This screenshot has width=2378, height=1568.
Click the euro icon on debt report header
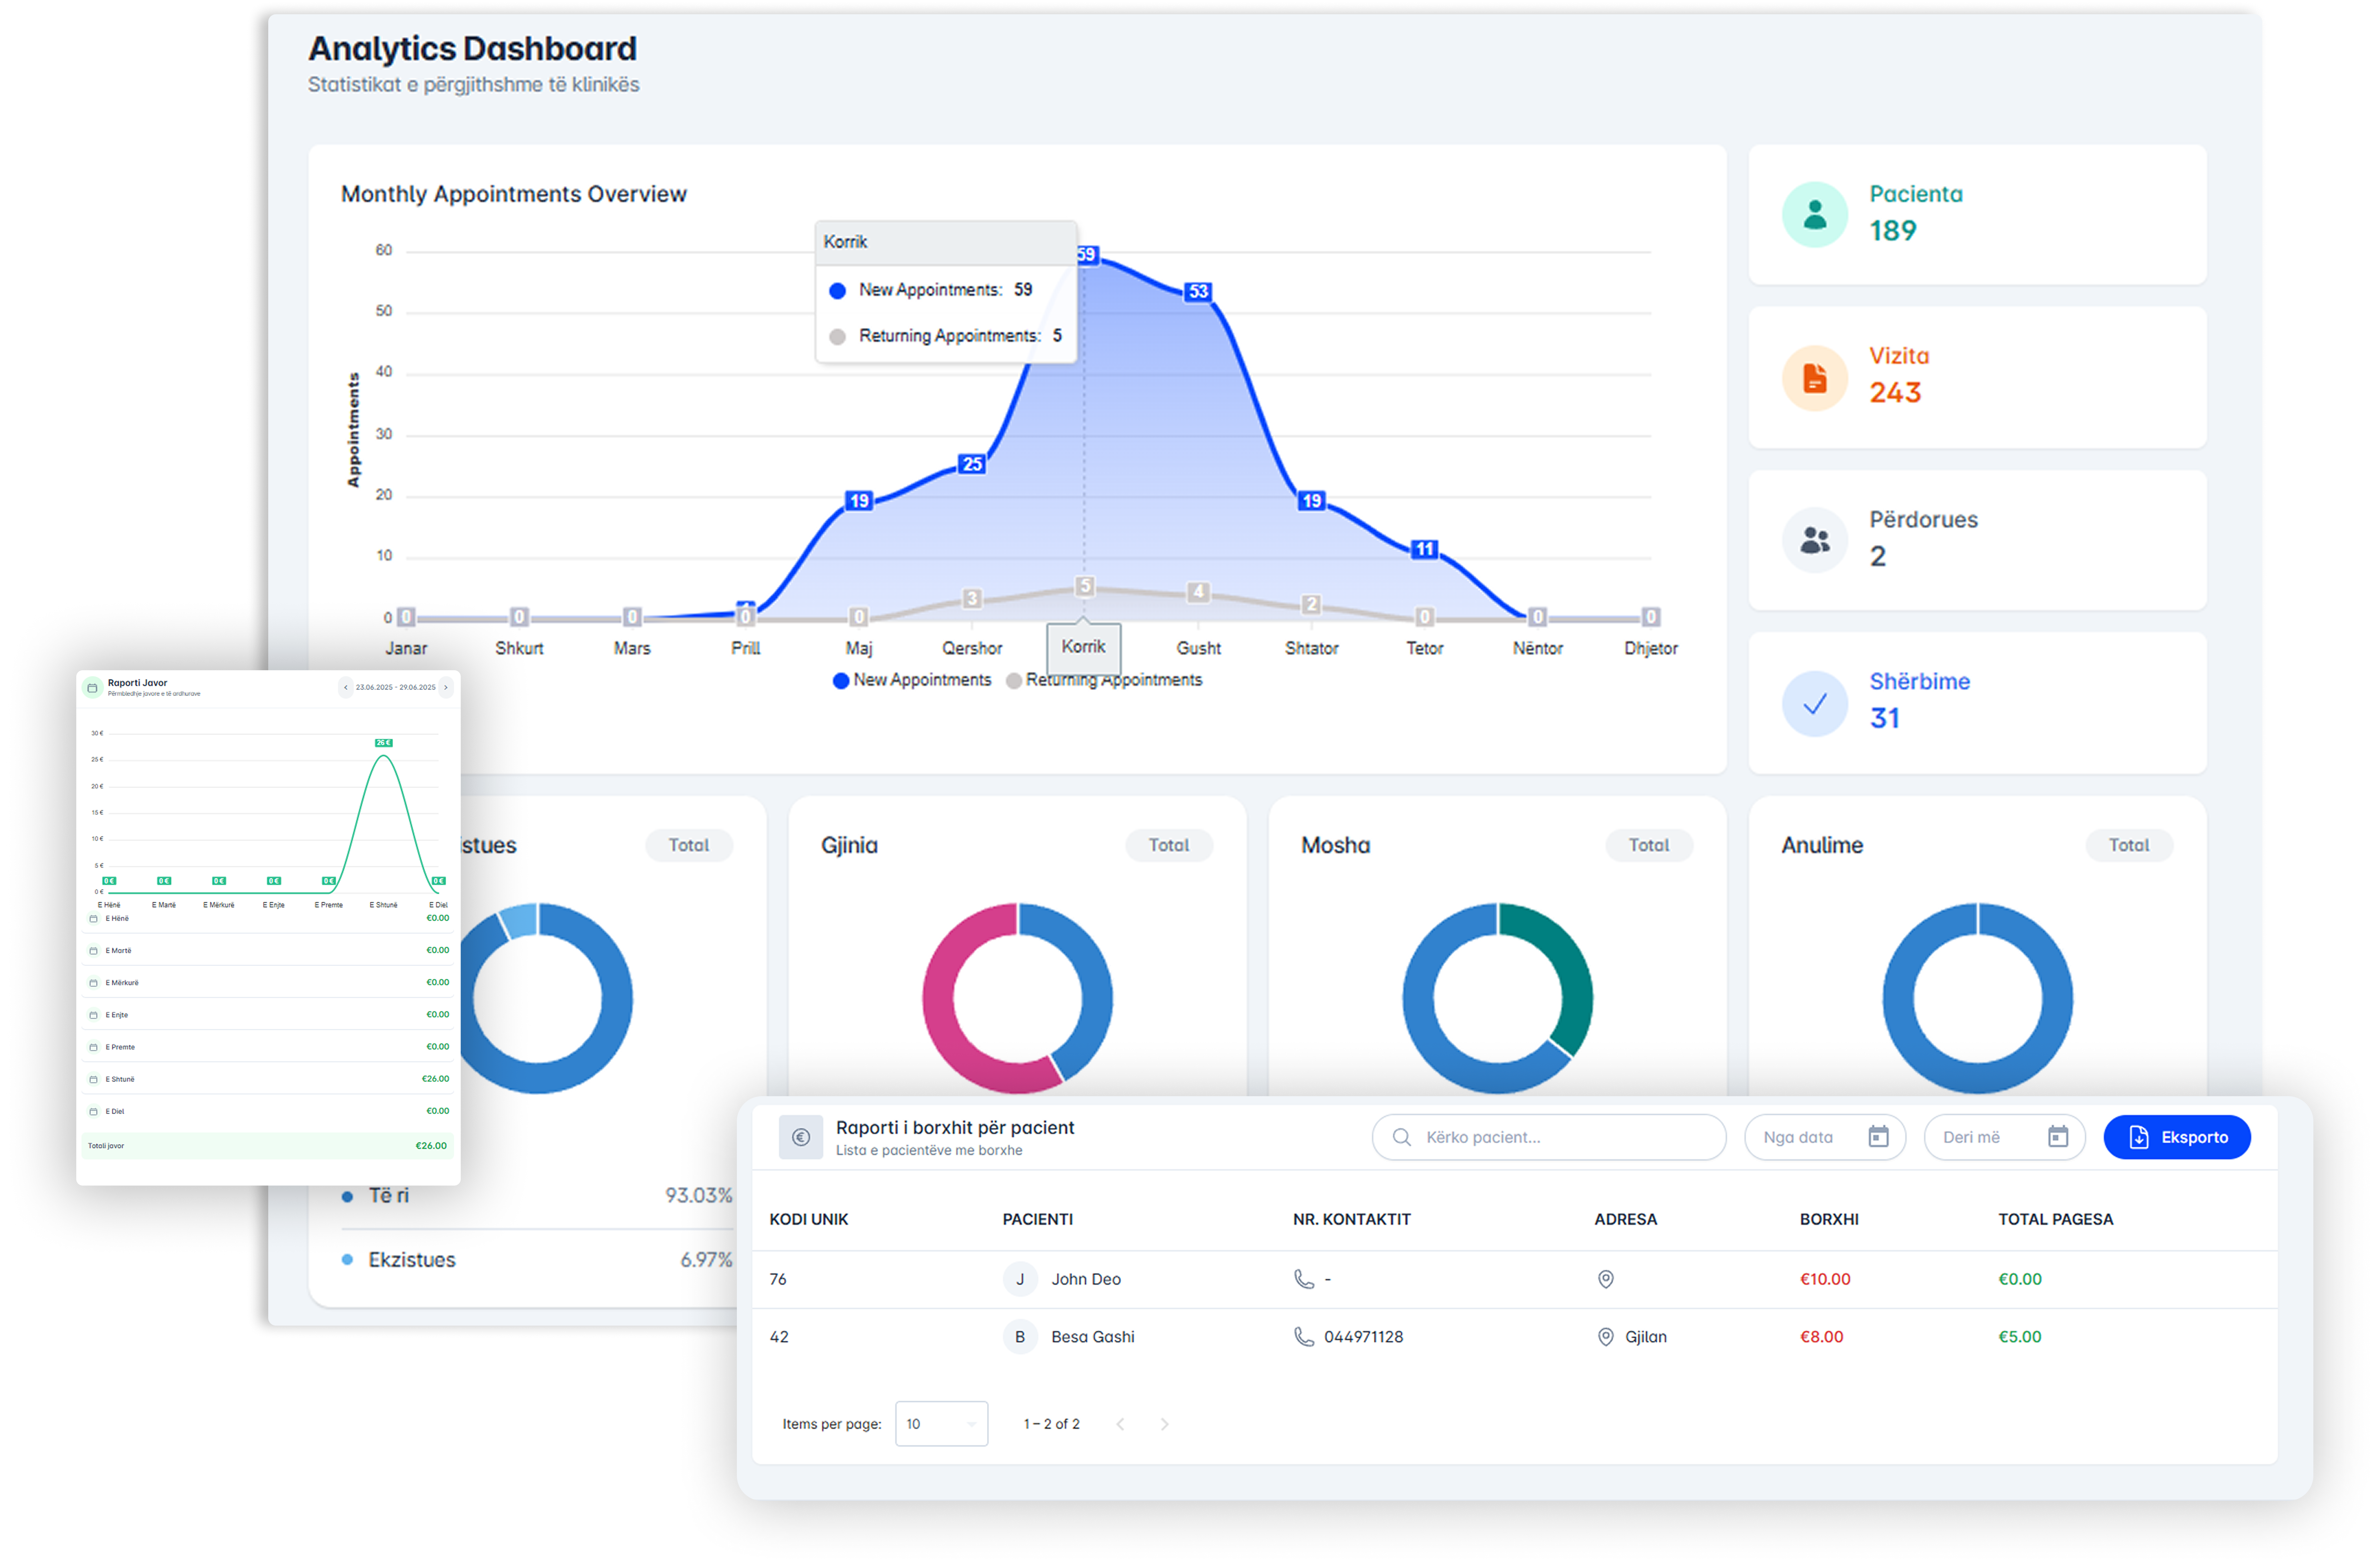(x=800, y=1137)
